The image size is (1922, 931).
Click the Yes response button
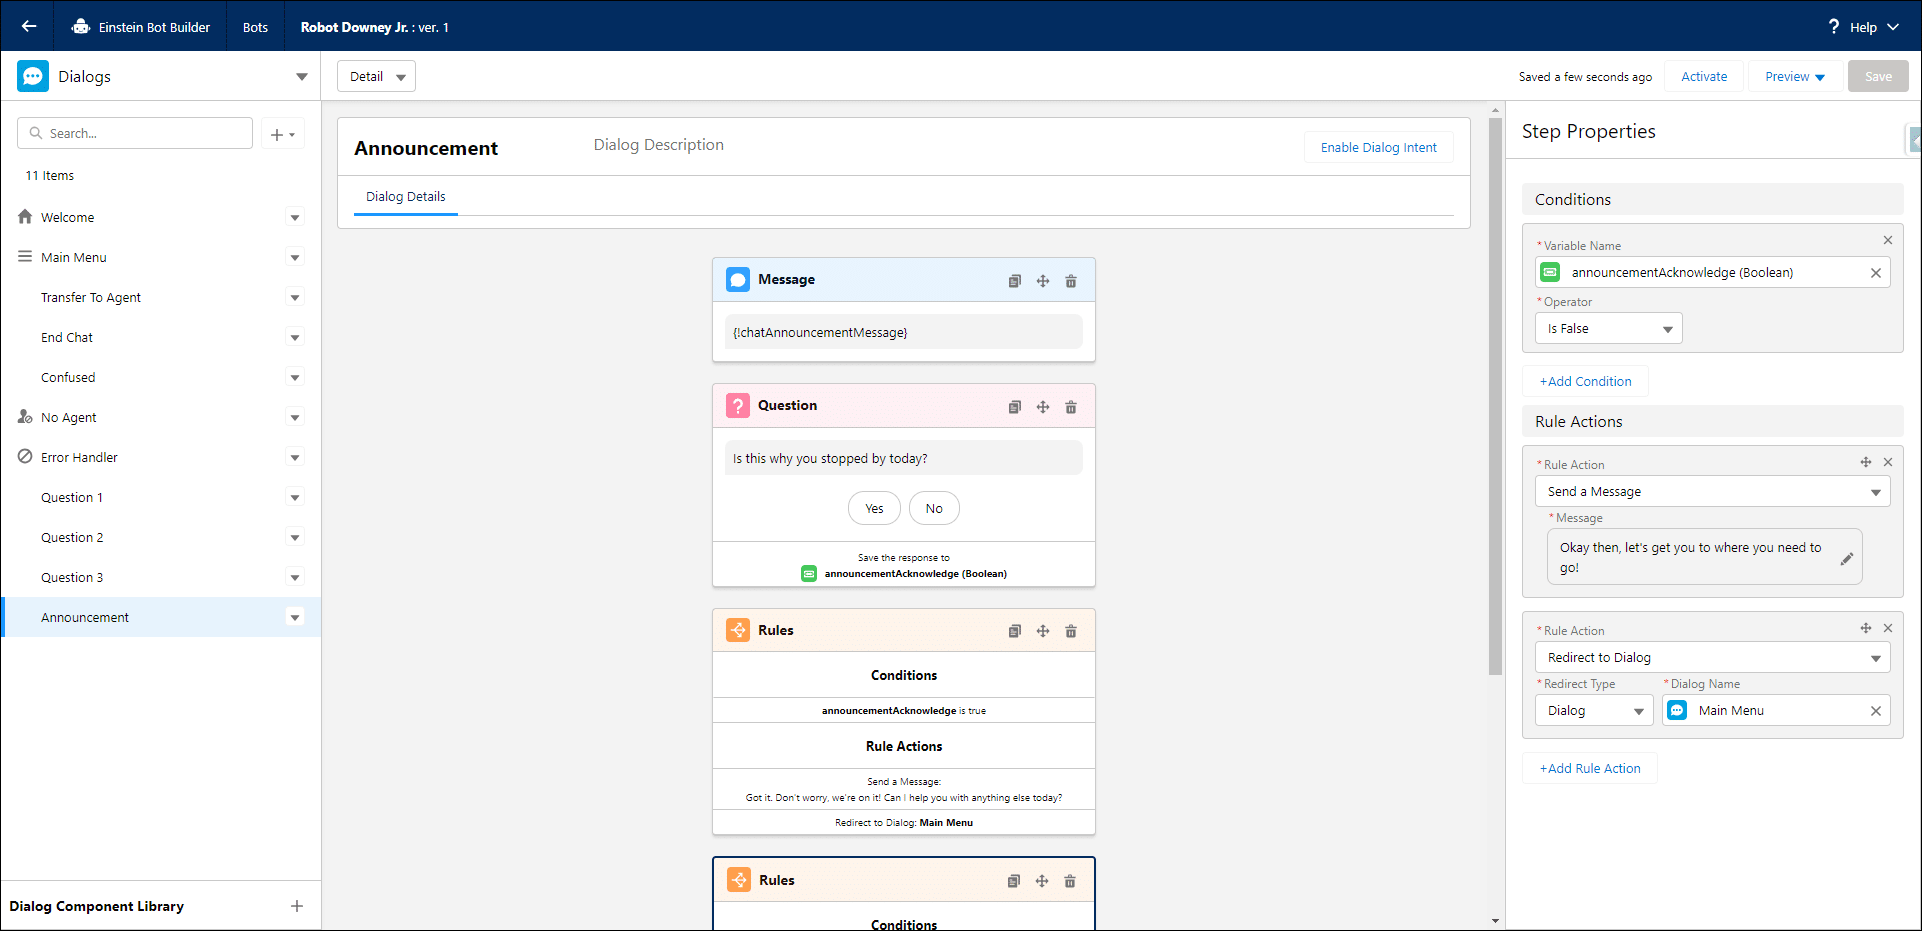pos(874,508)
